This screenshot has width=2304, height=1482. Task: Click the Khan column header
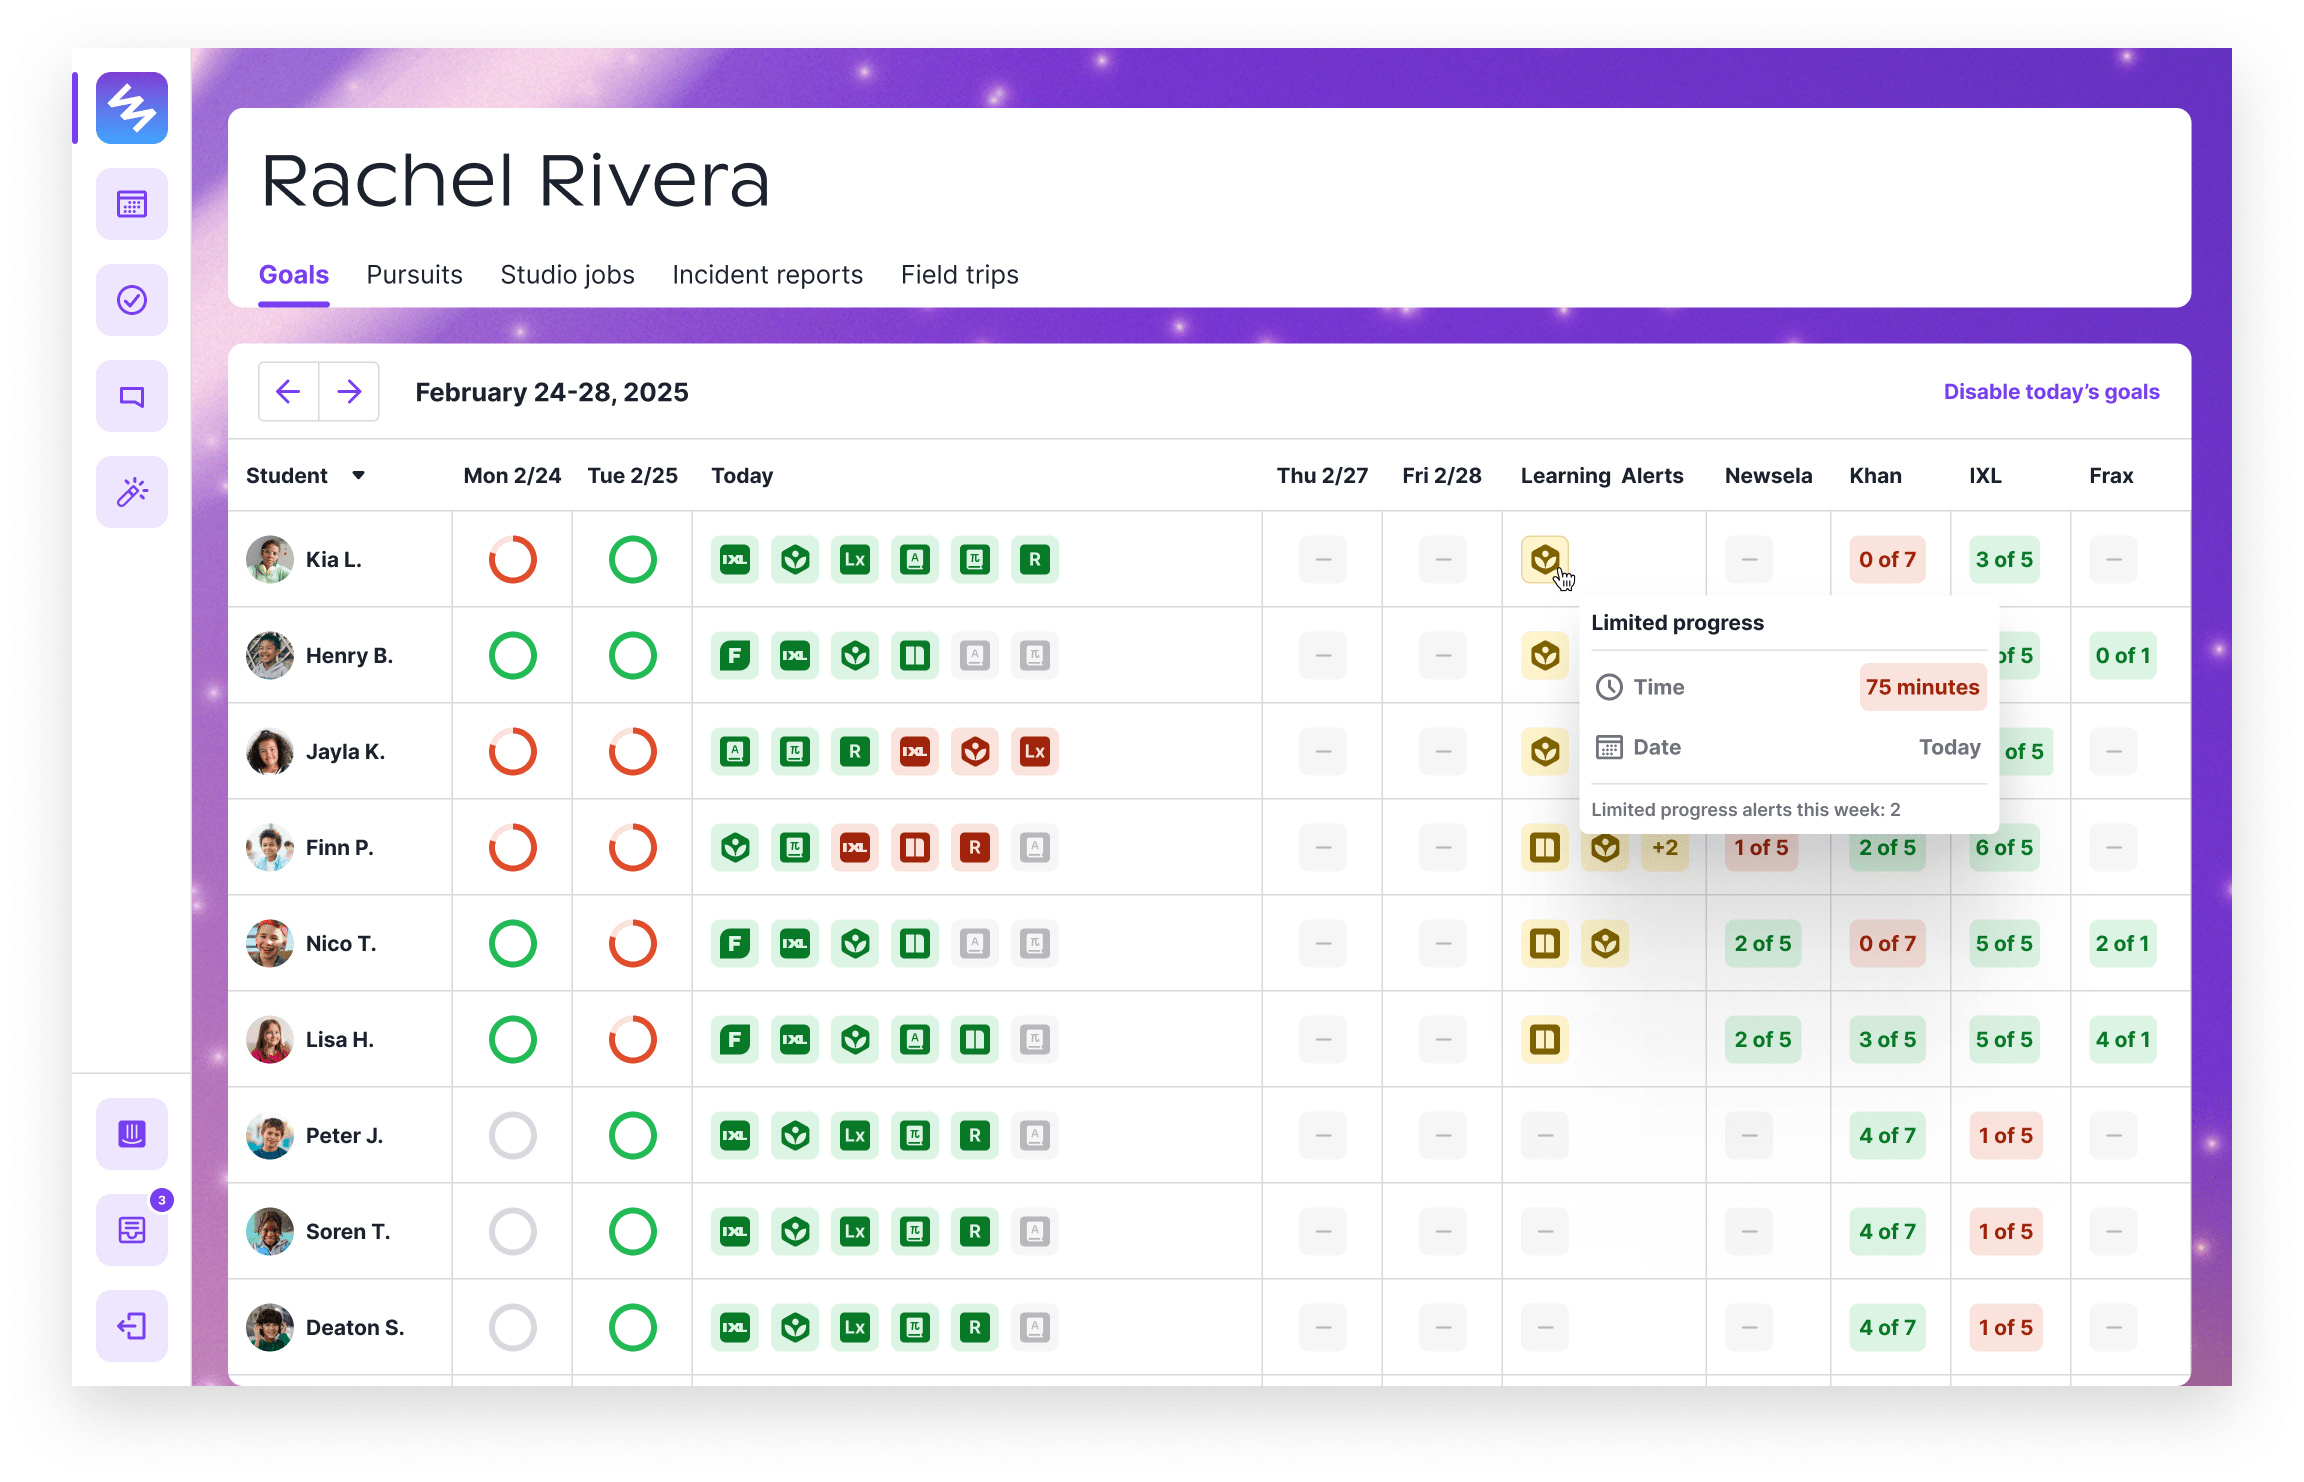1875,476
